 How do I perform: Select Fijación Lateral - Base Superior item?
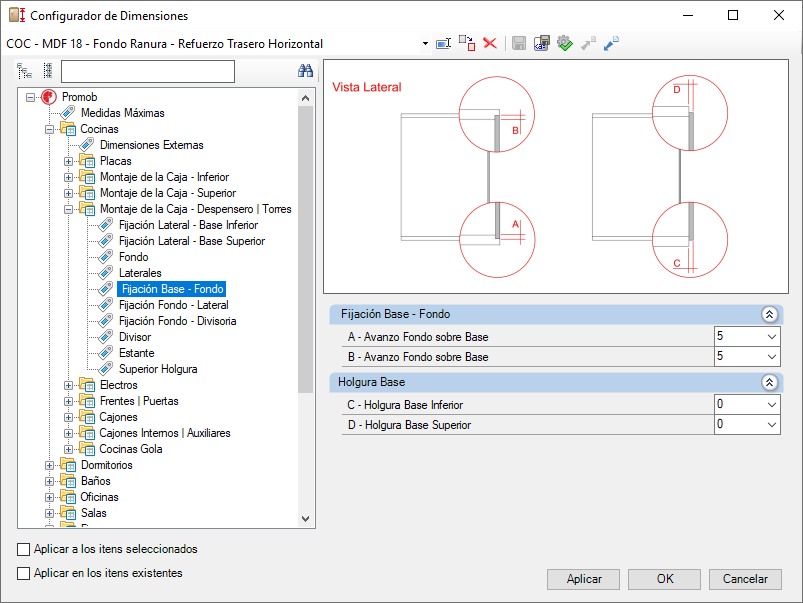pos(192,241)
